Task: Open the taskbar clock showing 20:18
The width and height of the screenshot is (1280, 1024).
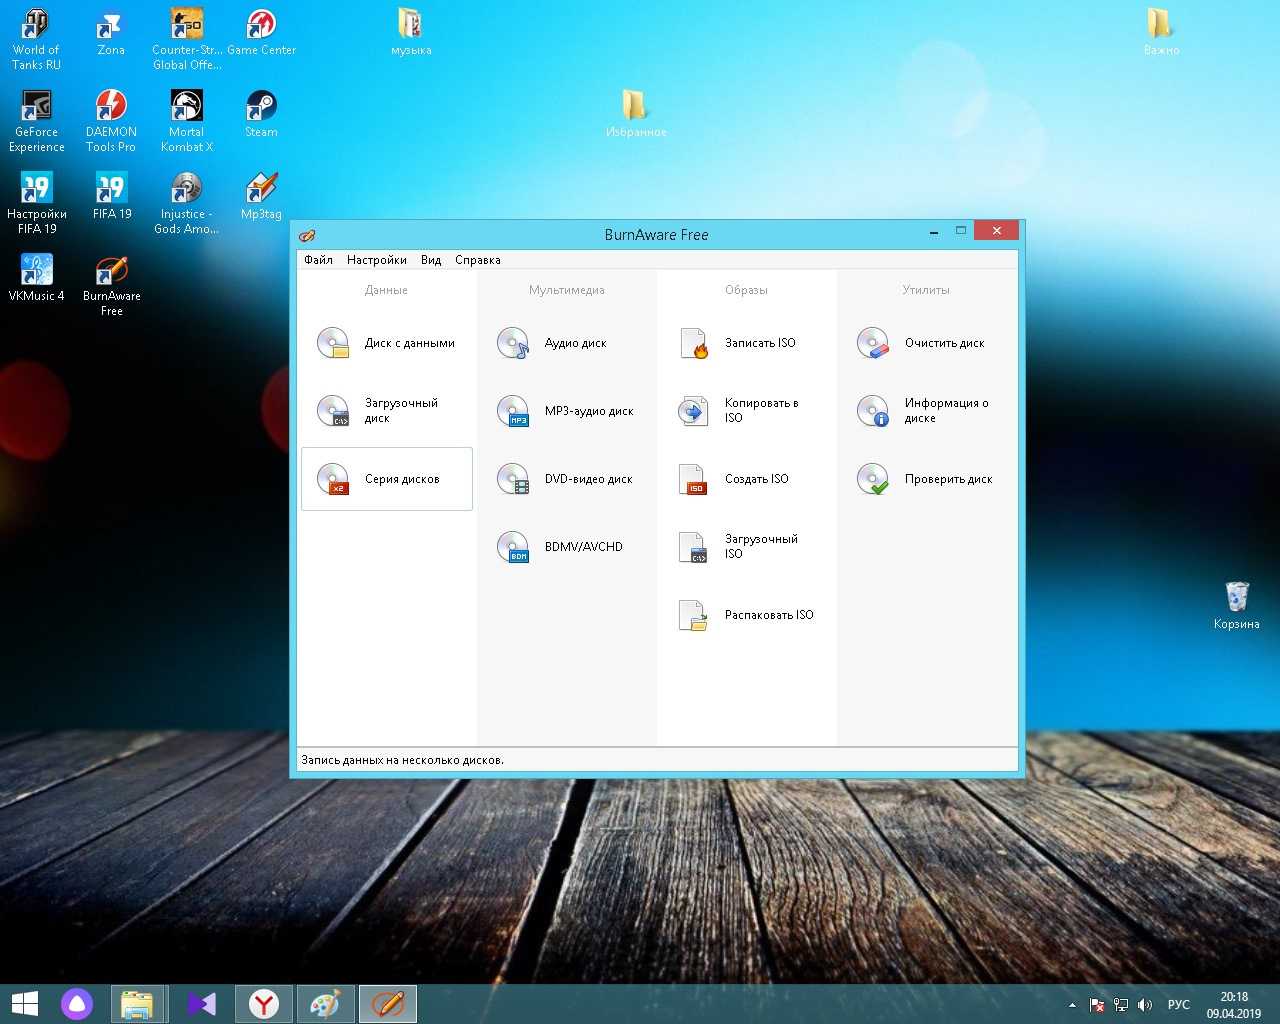Action: pyautogui.click(x=1234, y=1004)
